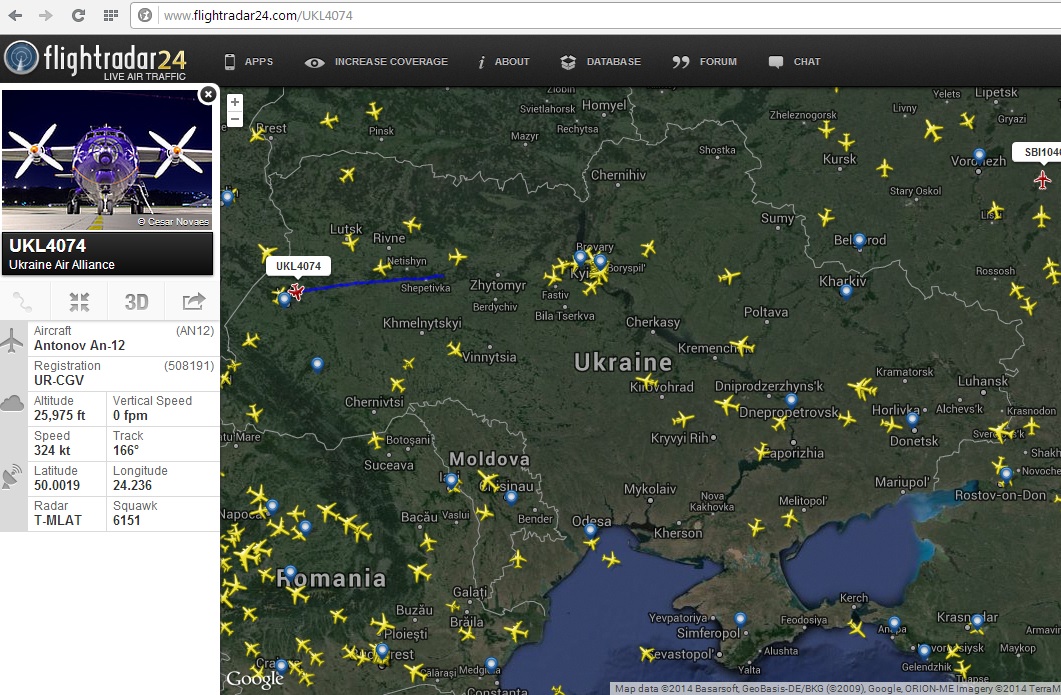This screenshot has height=695, width=1061.
Task: Click the browser forward arrow
Action: [45, 15]
